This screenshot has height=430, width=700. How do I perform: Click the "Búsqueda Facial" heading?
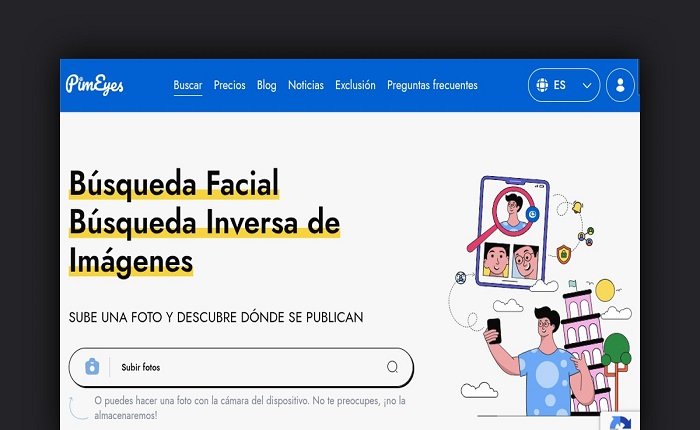[174, 183]
